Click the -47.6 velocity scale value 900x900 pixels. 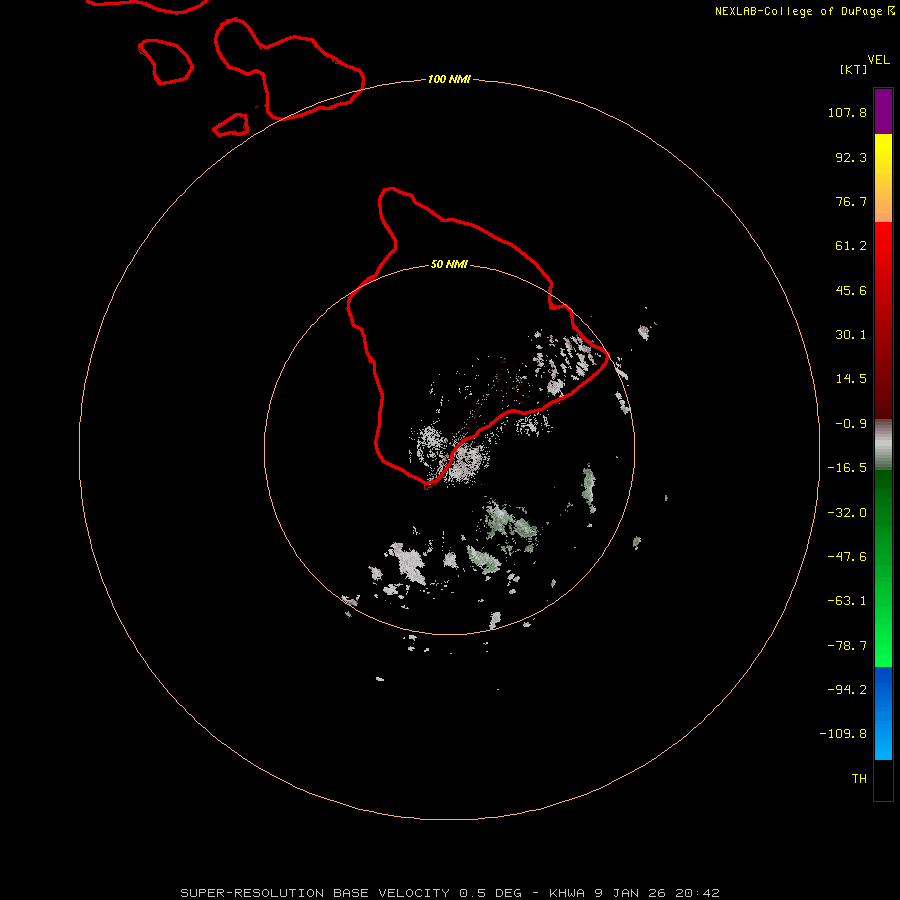[x=847, y=557]
